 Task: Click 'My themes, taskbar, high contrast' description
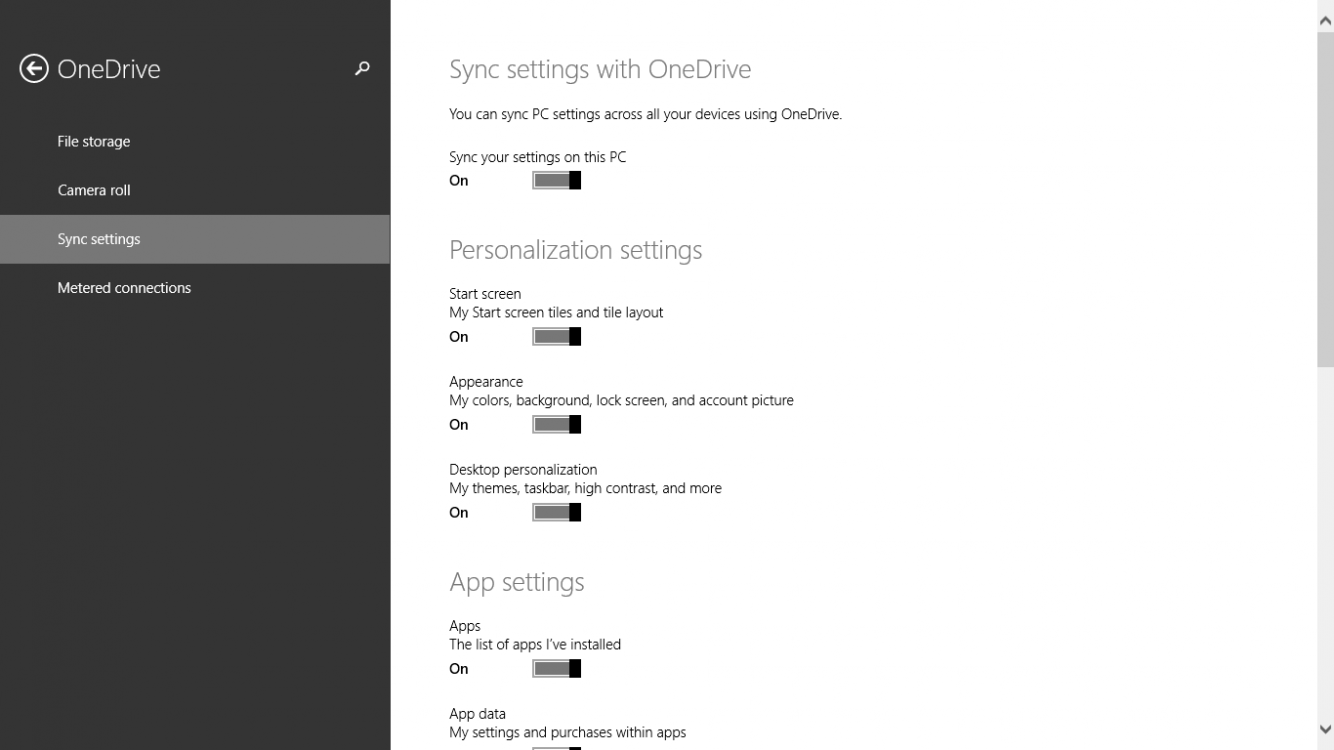click(x=585, y=488)
